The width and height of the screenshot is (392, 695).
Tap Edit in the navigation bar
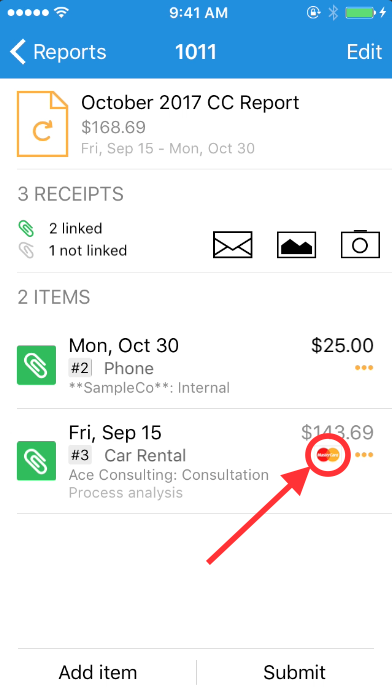pyautogui.click(x=364, y=52)
